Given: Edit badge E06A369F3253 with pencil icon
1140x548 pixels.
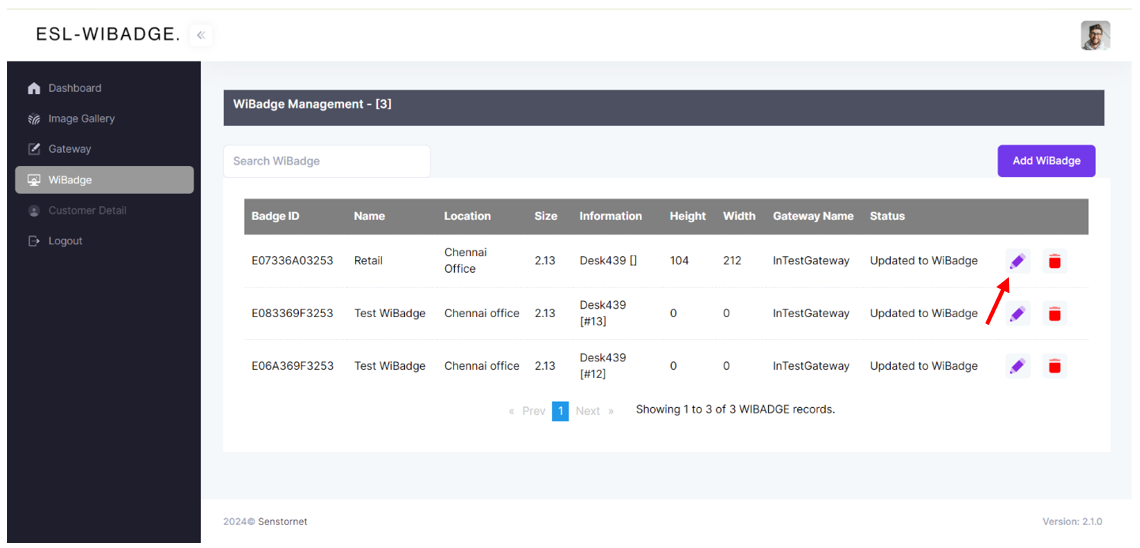Looking at the screenshot, I should [1017, 366].
